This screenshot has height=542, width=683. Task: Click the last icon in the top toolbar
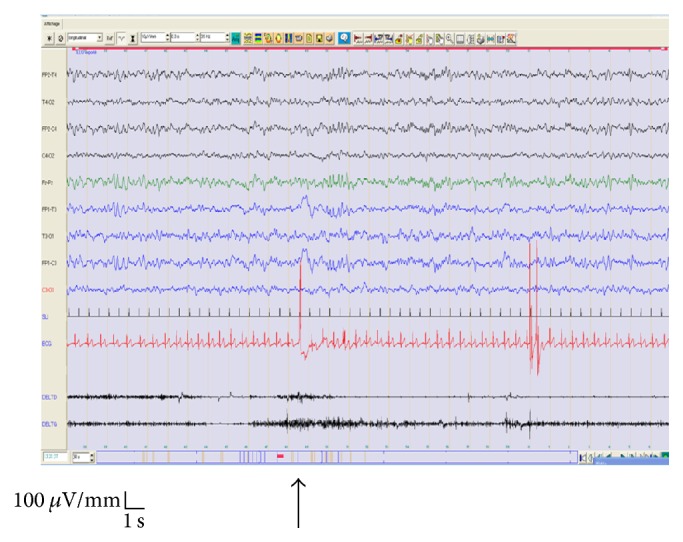[x=513, y=38]
